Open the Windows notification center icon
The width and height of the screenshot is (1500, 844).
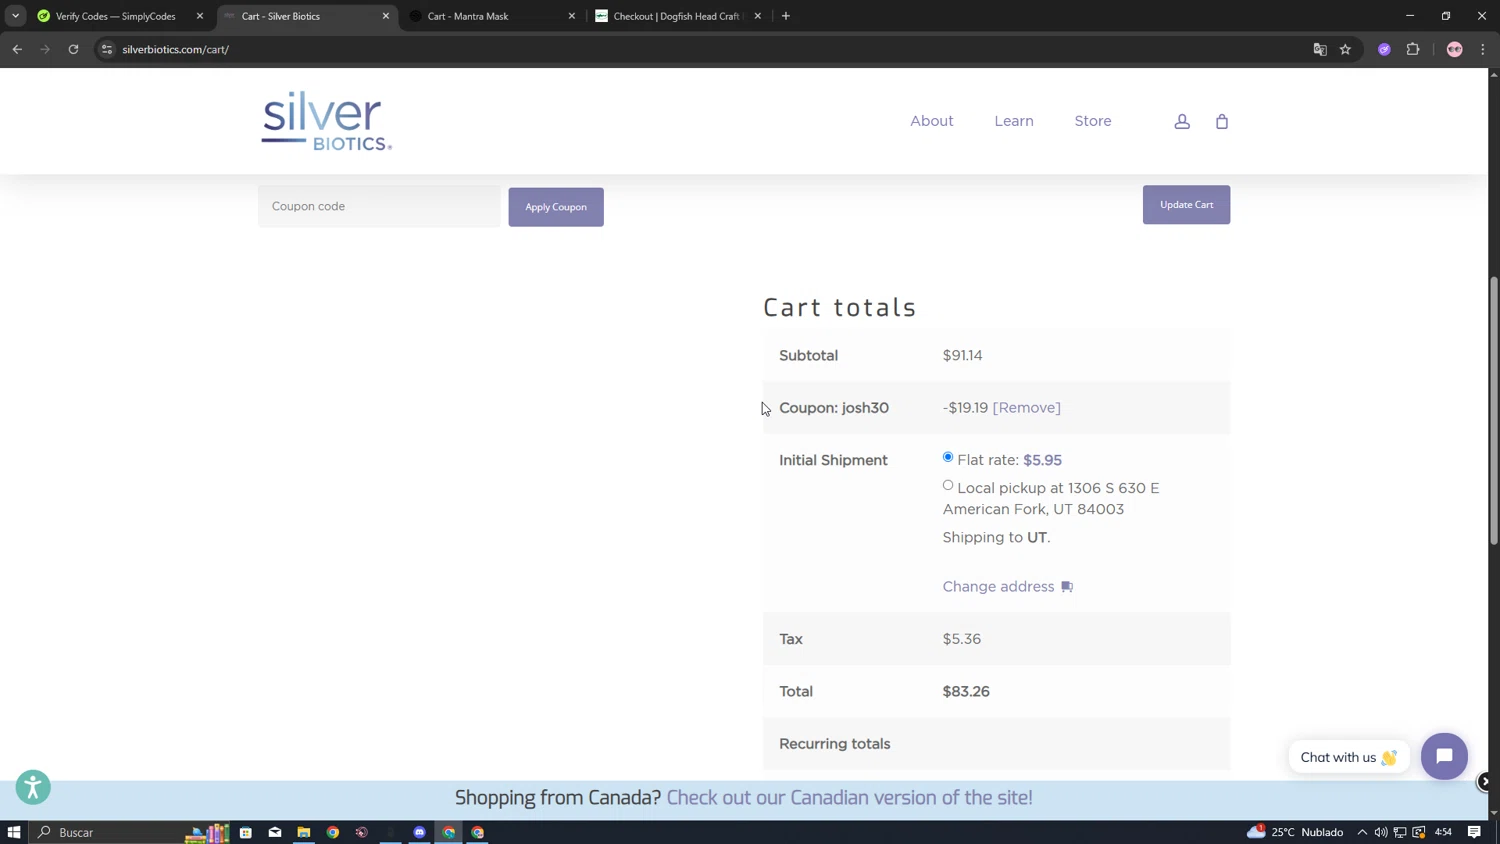pyautogui.click(x=1474, y=832)
